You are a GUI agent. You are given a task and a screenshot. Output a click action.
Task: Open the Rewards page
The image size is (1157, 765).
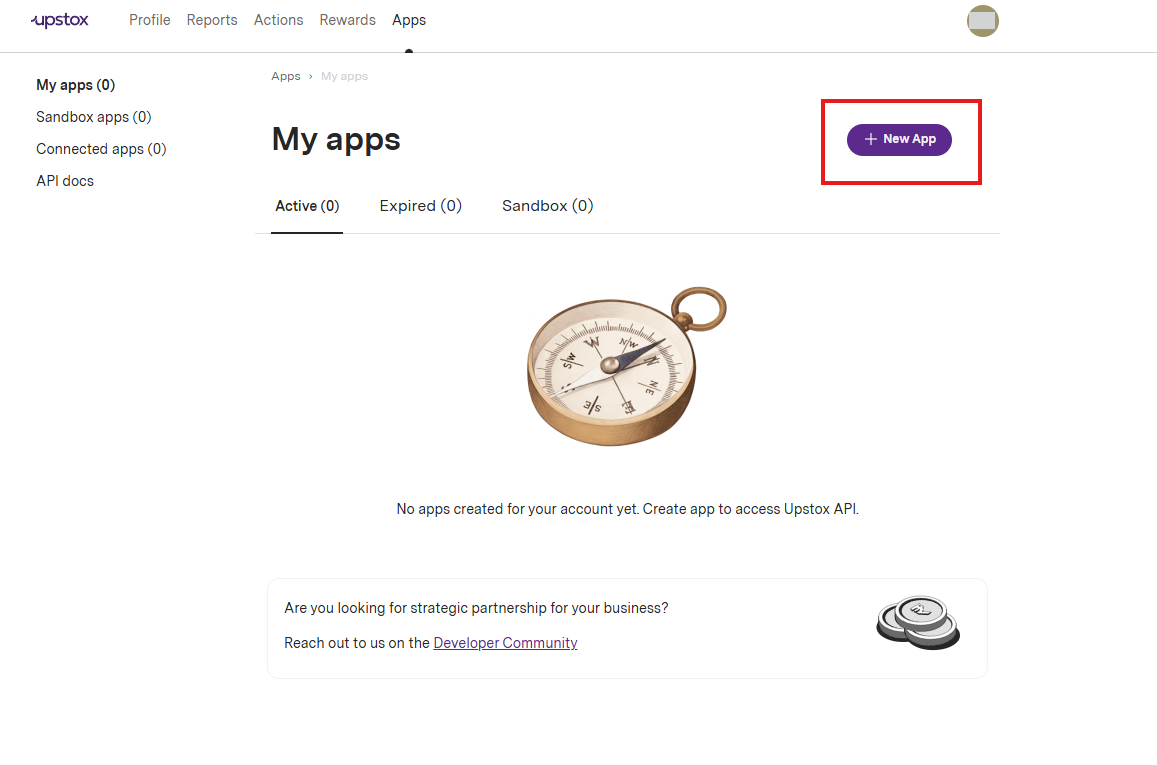(348, 20)
